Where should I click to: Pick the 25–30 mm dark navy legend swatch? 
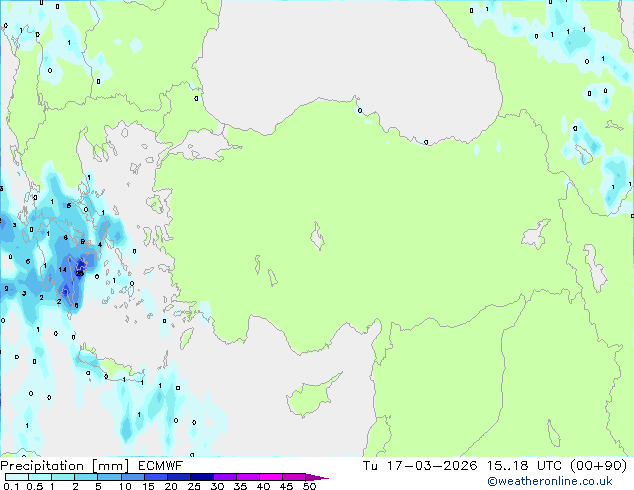(201, 477)
